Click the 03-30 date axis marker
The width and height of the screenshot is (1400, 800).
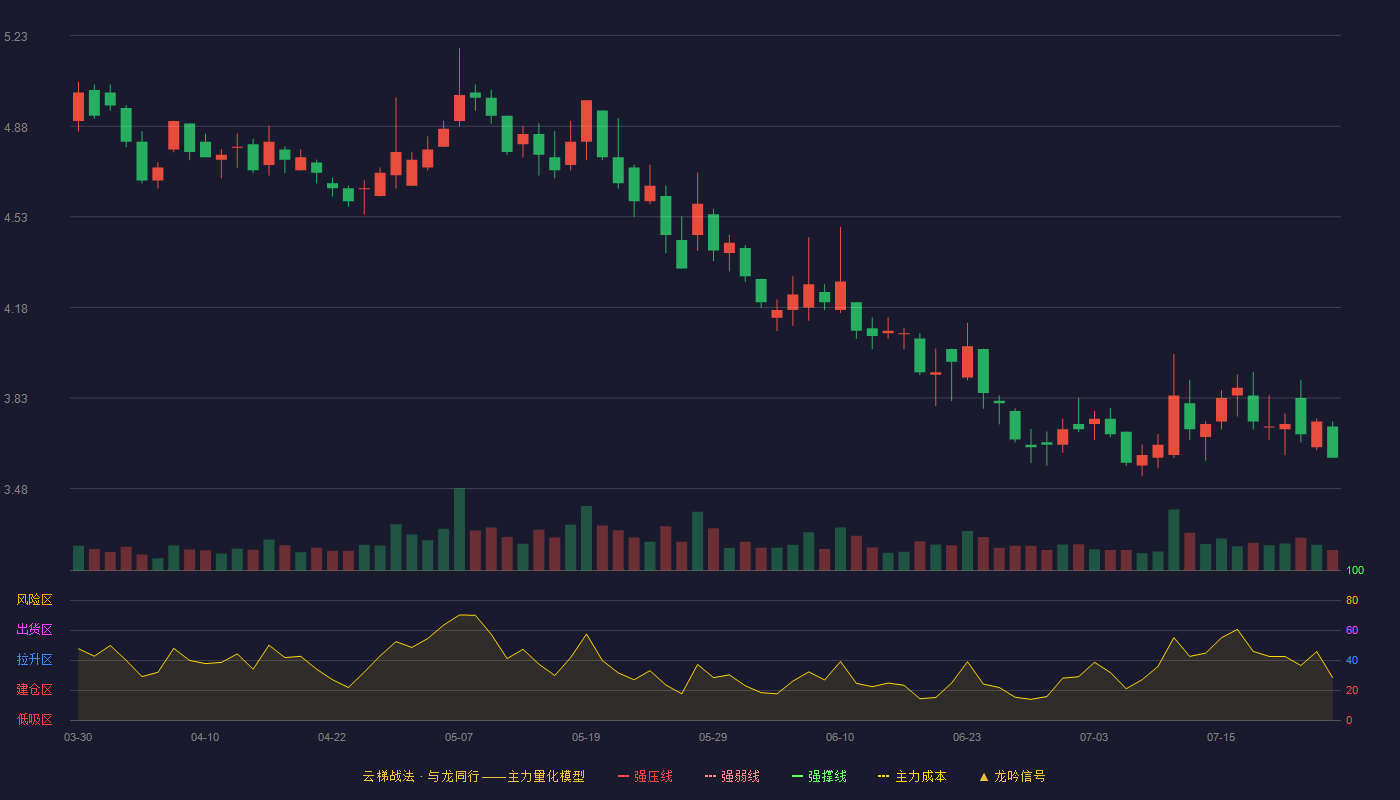pyautogui.click(x=78, y=737)
